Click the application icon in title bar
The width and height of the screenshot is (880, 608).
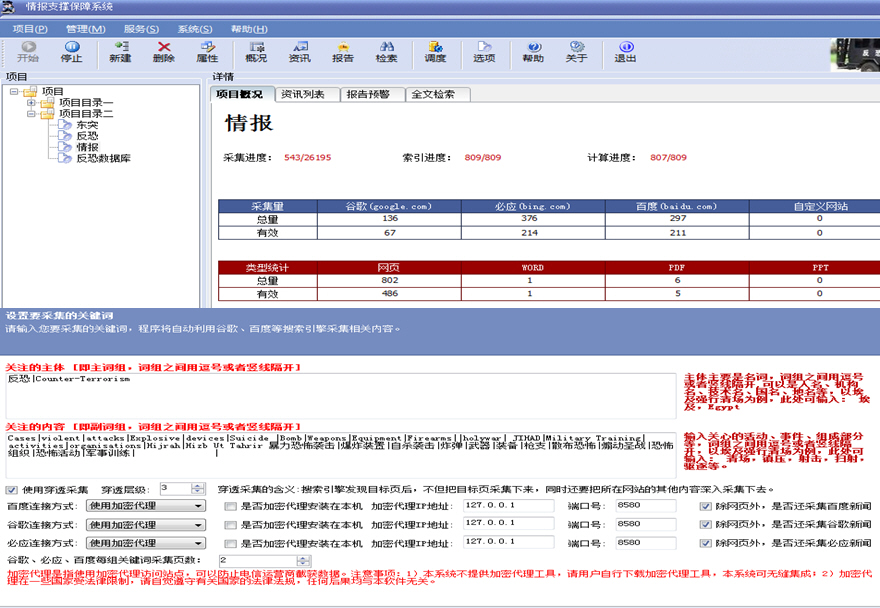coord(9,7)
